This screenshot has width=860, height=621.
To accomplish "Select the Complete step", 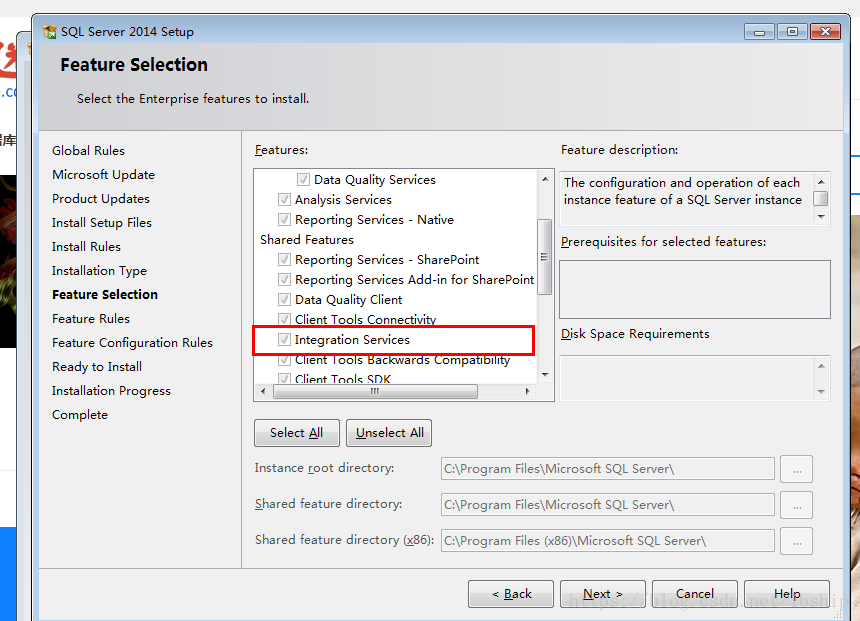I will [80, 415].
